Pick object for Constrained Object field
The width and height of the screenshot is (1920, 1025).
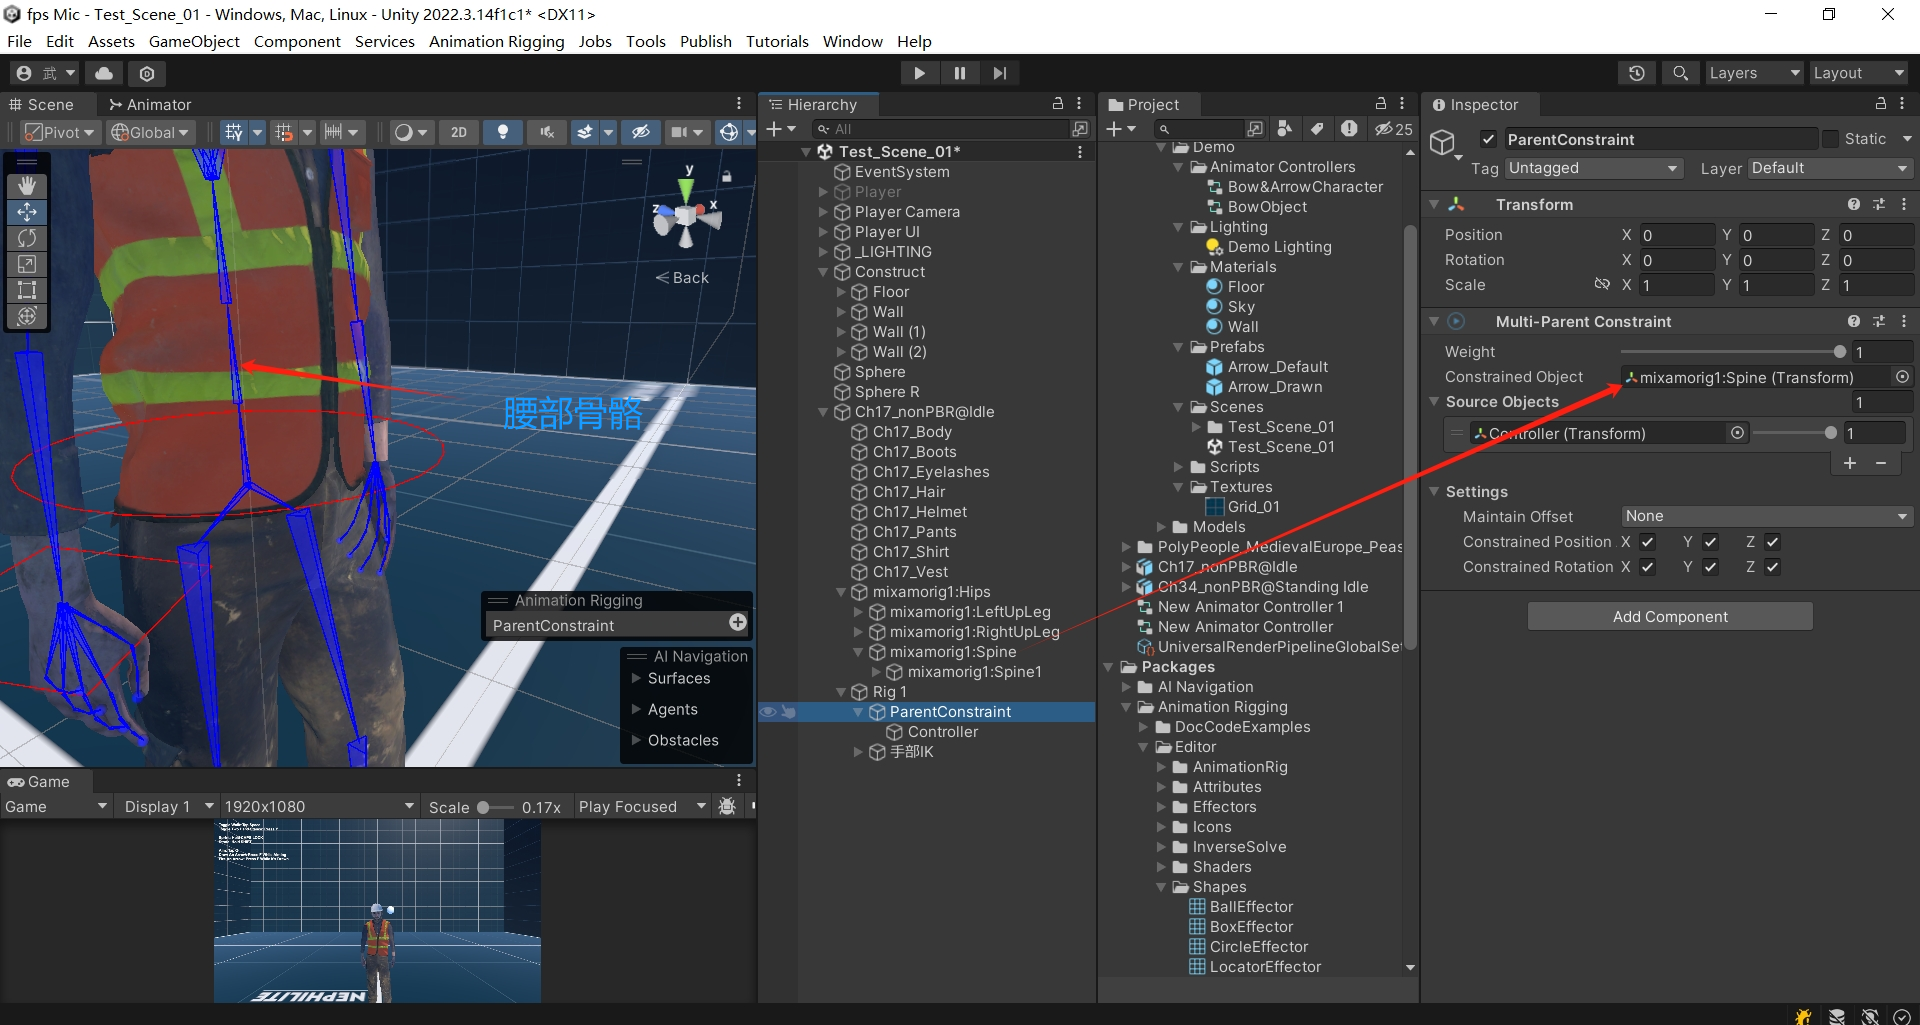[1903, 377]
